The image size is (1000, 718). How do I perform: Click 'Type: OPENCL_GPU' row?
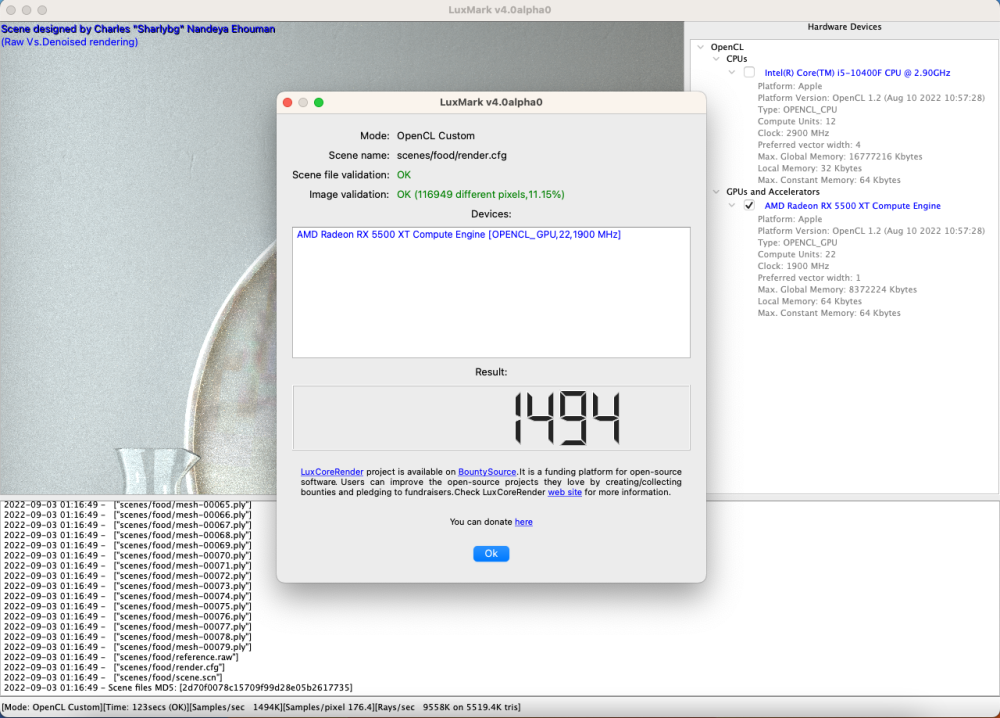[797, 242]
